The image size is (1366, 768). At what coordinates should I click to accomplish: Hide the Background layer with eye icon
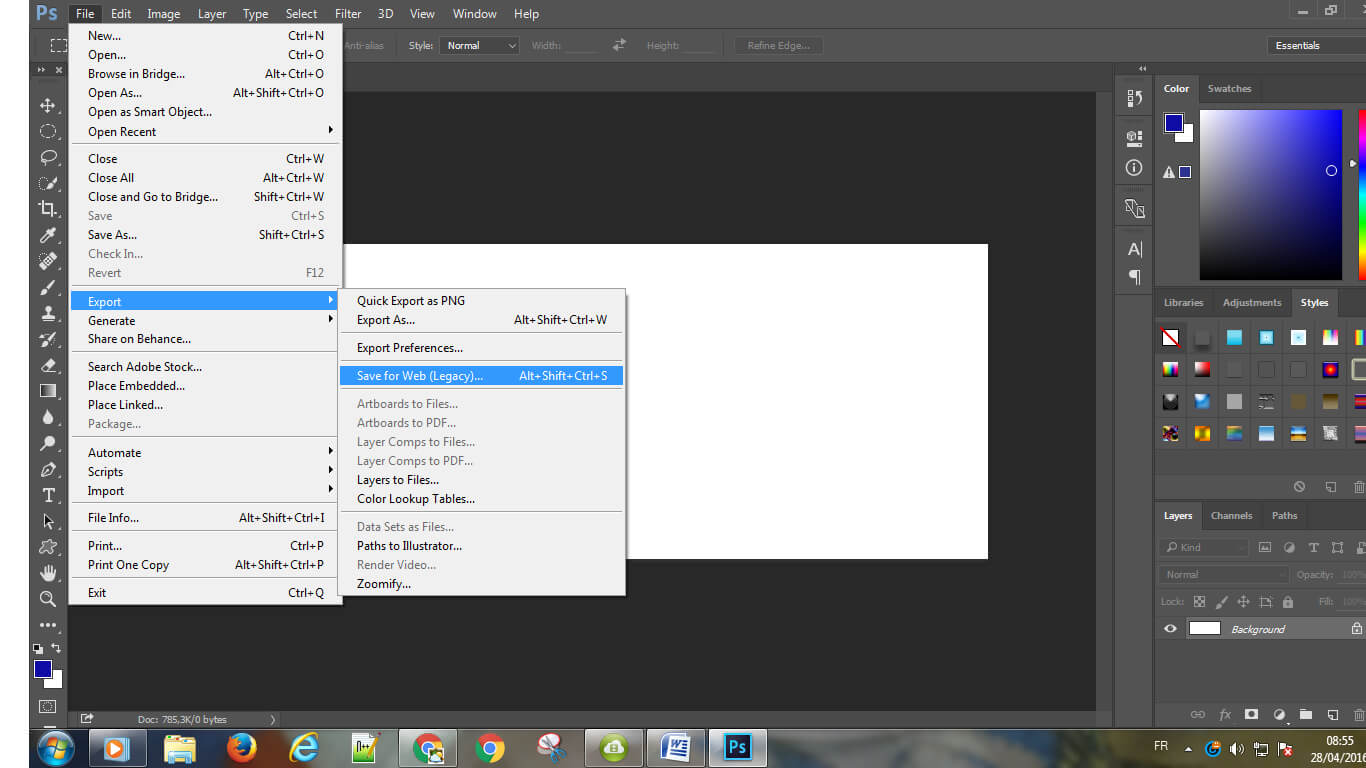pyautogui.click(x=1170, y=629)
